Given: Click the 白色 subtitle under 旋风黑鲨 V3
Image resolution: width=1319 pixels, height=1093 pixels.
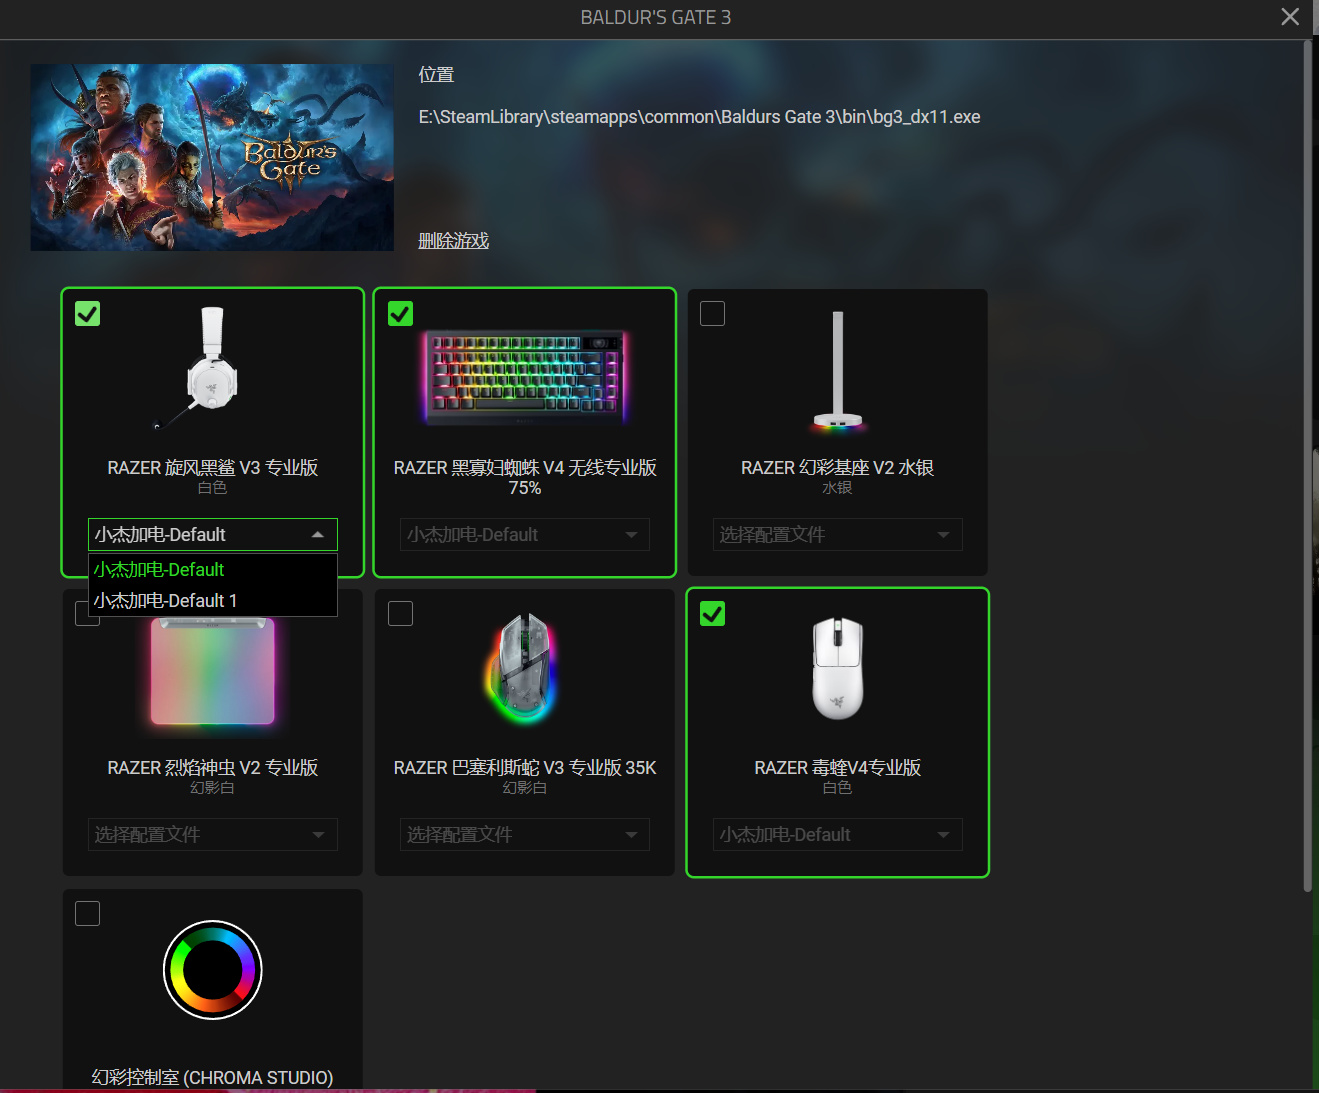Looking at the screenshot, I should (x=213, y=488).
